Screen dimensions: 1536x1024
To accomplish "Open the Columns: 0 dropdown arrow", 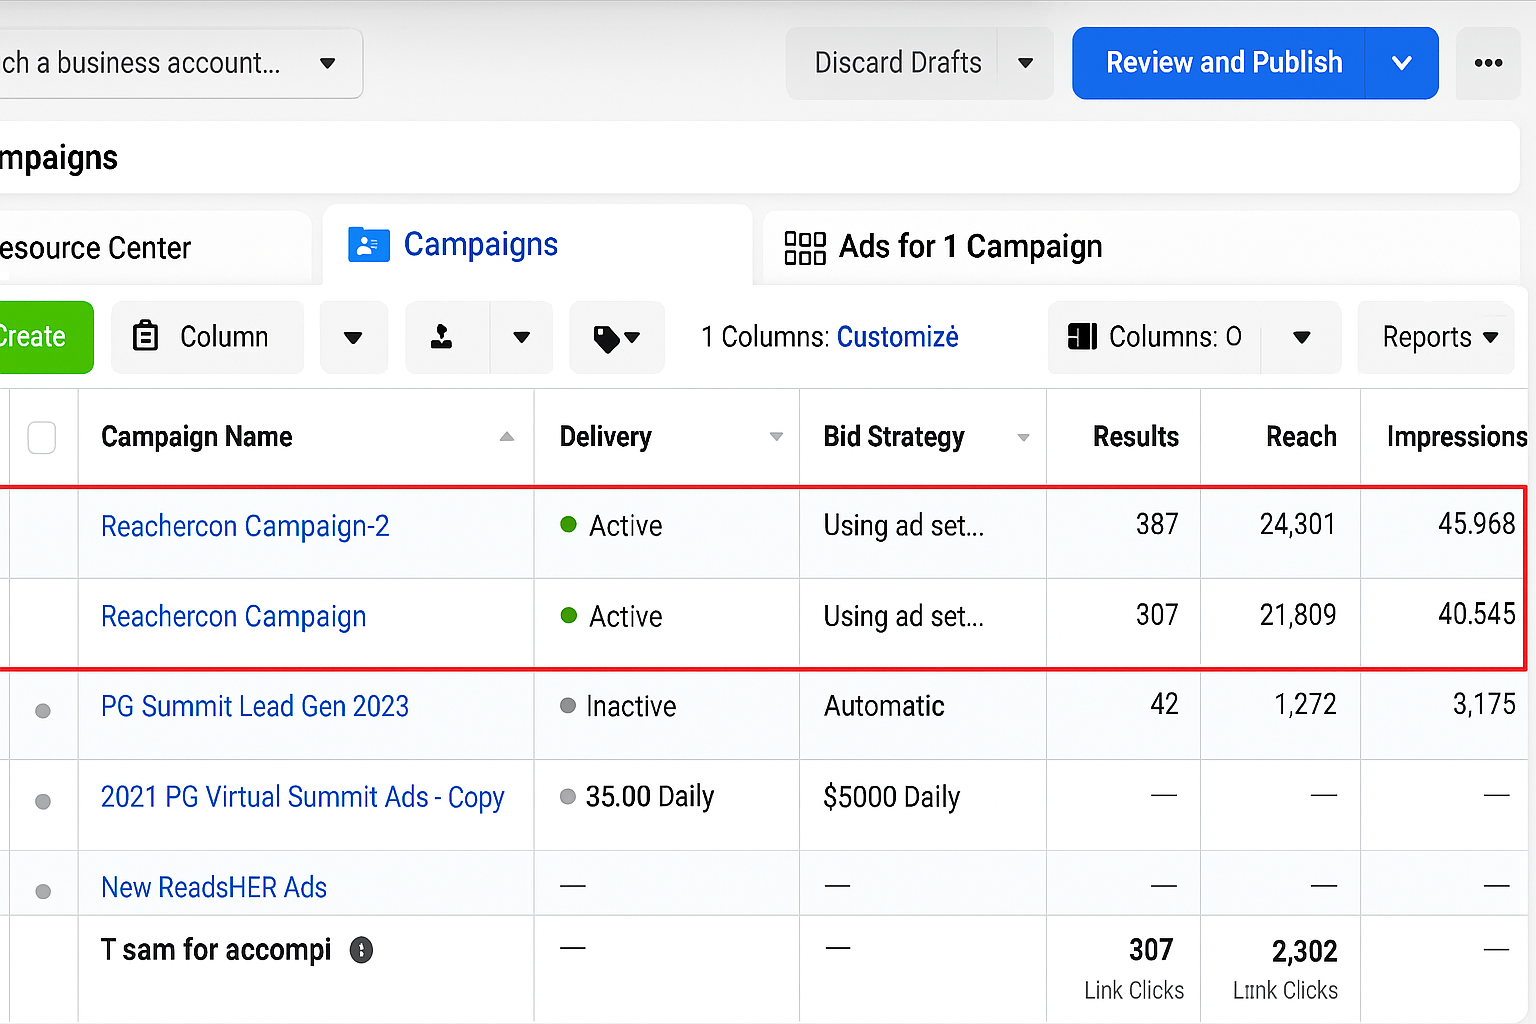I will point(1301,337).
